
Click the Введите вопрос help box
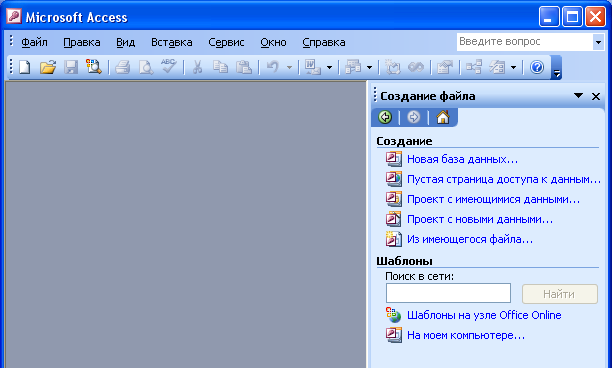click(x=525, y=42)
